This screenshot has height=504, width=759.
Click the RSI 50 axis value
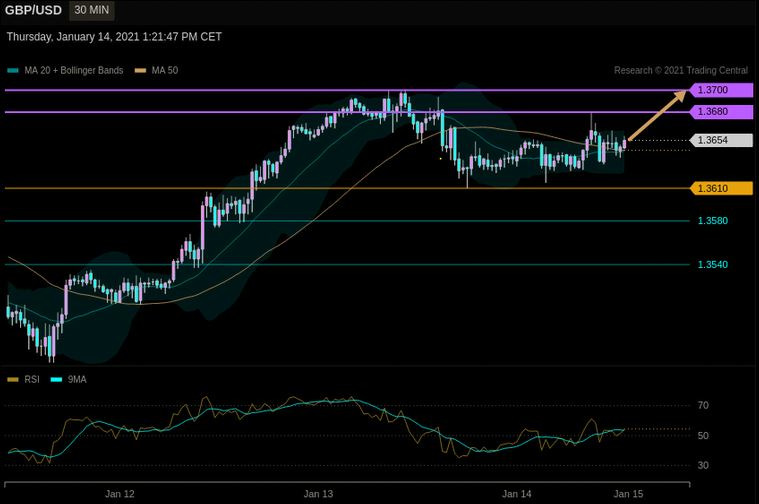pos(703,436)
